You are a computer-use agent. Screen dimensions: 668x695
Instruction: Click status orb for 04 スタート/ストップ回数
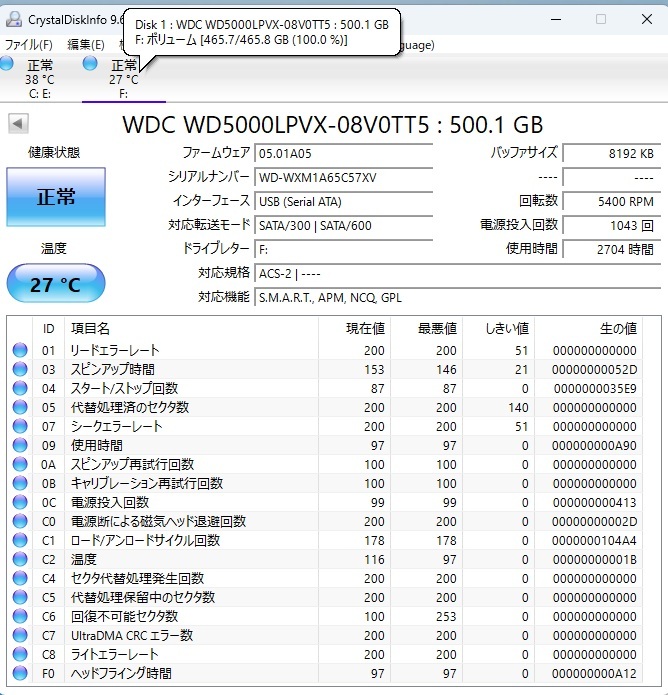click(20, 388)
